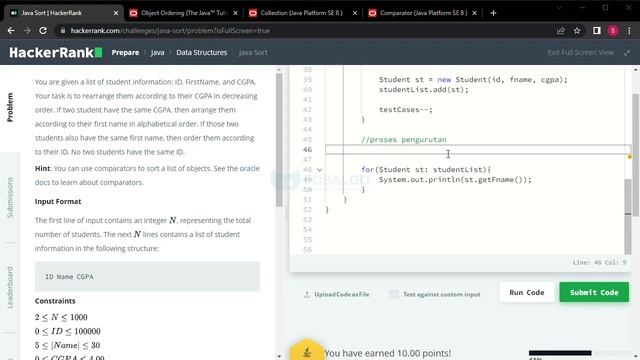This screenshot has height=360, width=640.
Task: Switch to the Comparator Java Platform tab
Action: coord(422,13)
